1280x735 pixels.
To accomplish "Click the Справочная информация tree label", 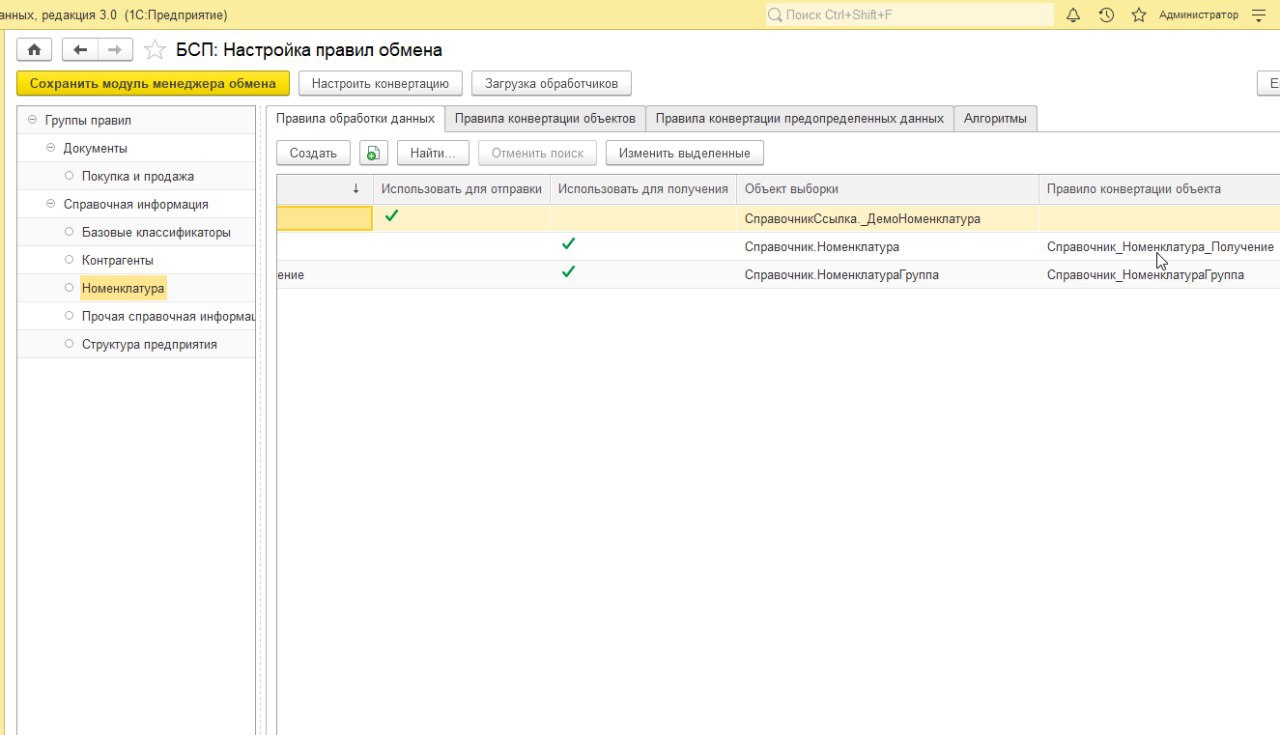I will pyautogui.click(x=136, y=204).
